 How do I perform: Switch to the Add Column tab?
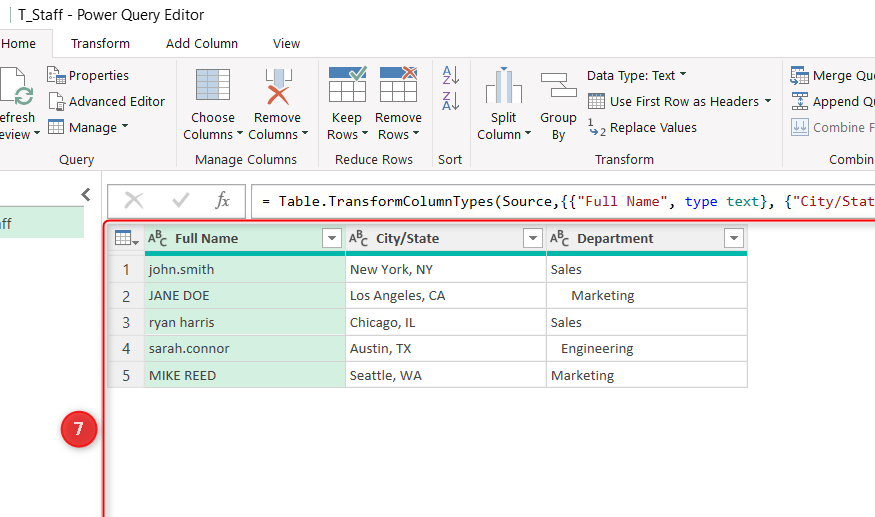point(202,44)
